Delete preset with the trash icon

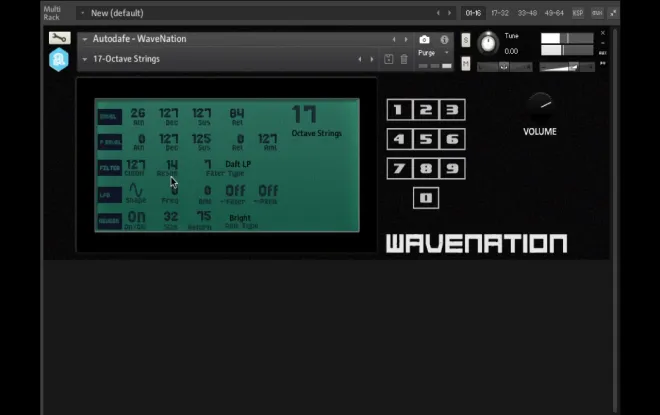[404, 59]
